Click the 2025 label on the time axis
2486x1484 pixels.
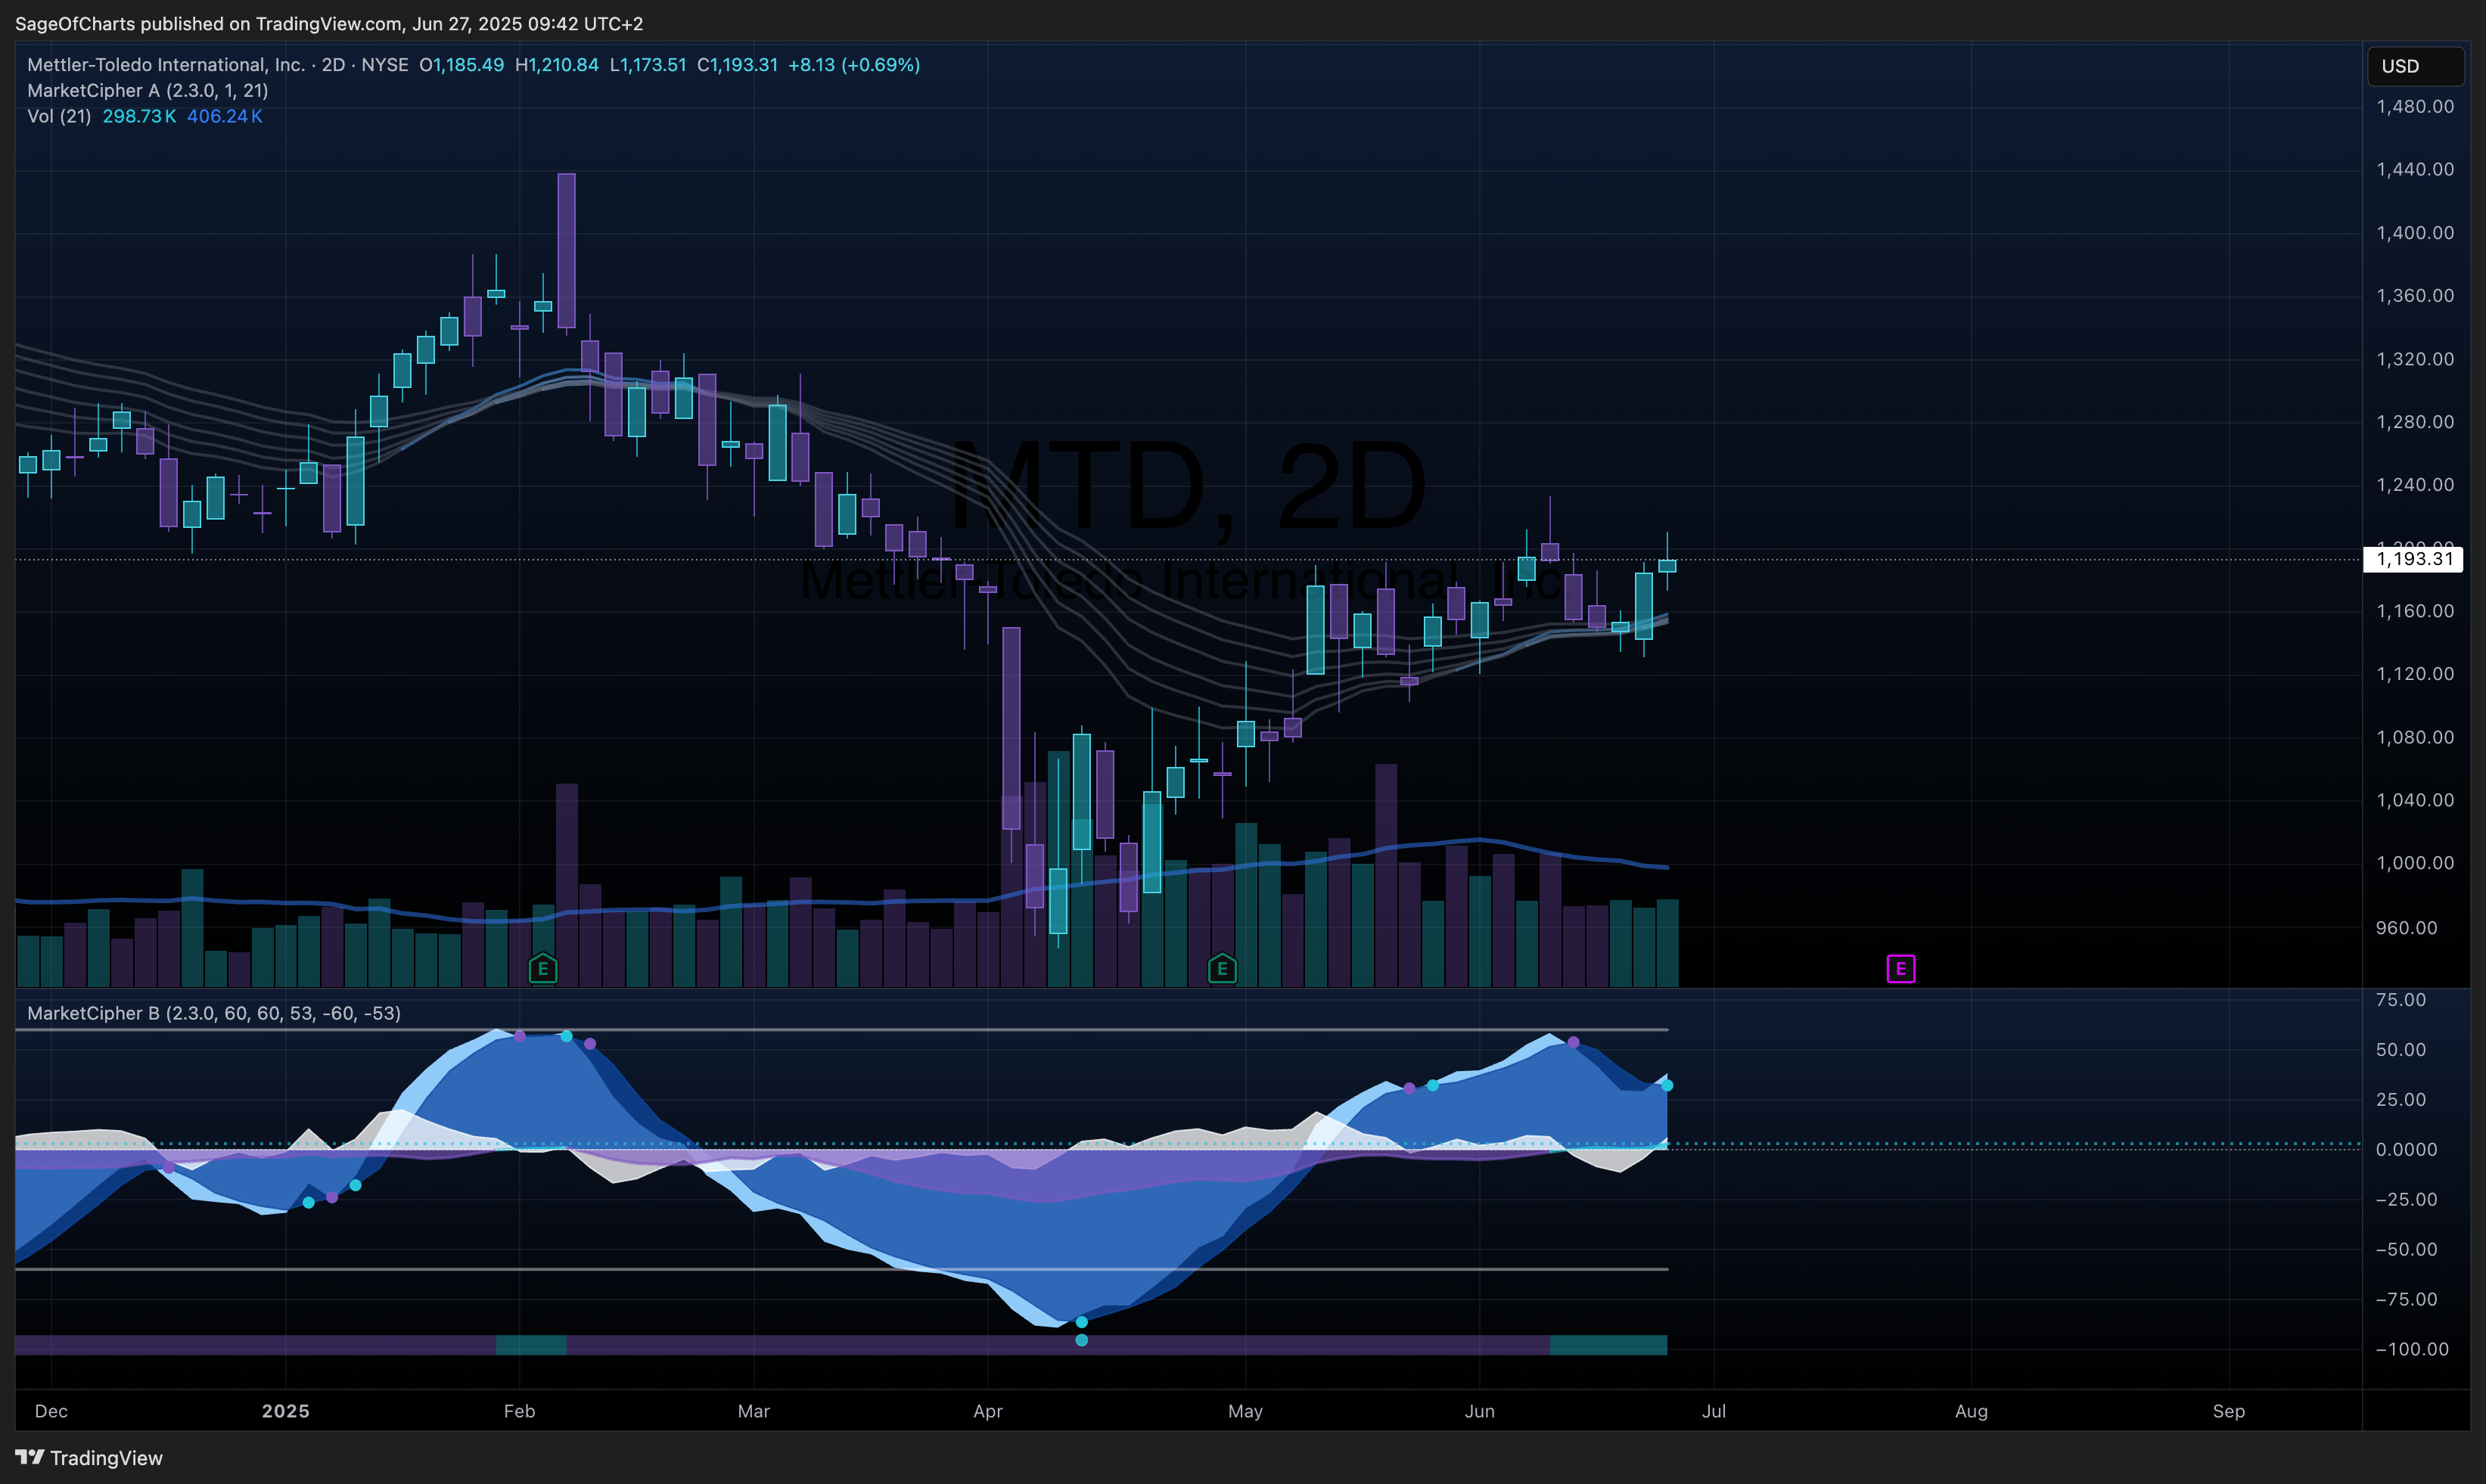(x=286, y=1412)
